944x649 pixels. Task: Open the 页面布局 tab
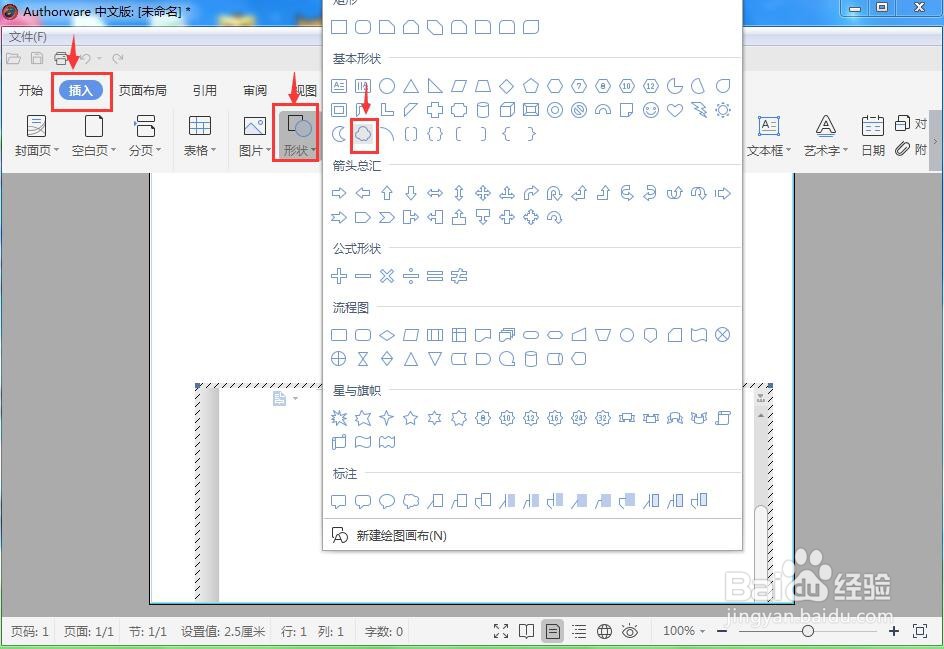[143, 90]
